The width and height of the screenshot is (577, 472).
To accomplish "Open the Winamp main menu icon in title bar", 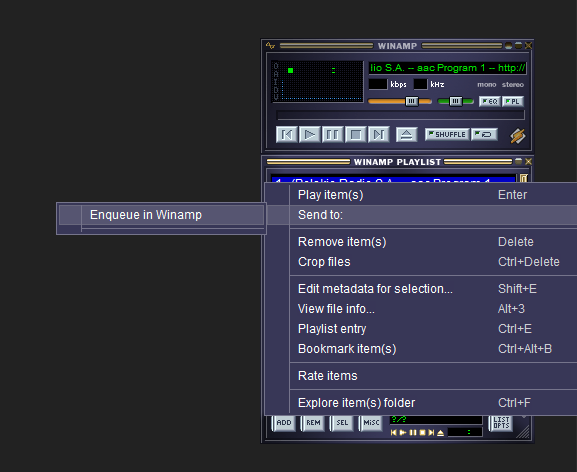I will point(270,46).
